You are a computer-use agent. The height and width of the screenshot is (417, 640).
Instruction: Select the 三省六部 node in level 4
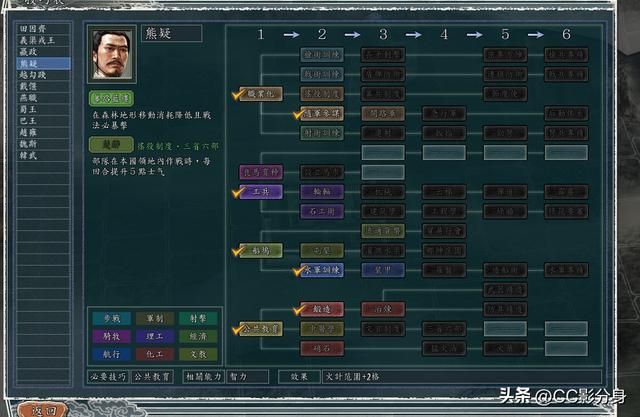click(x=444, y=329)
